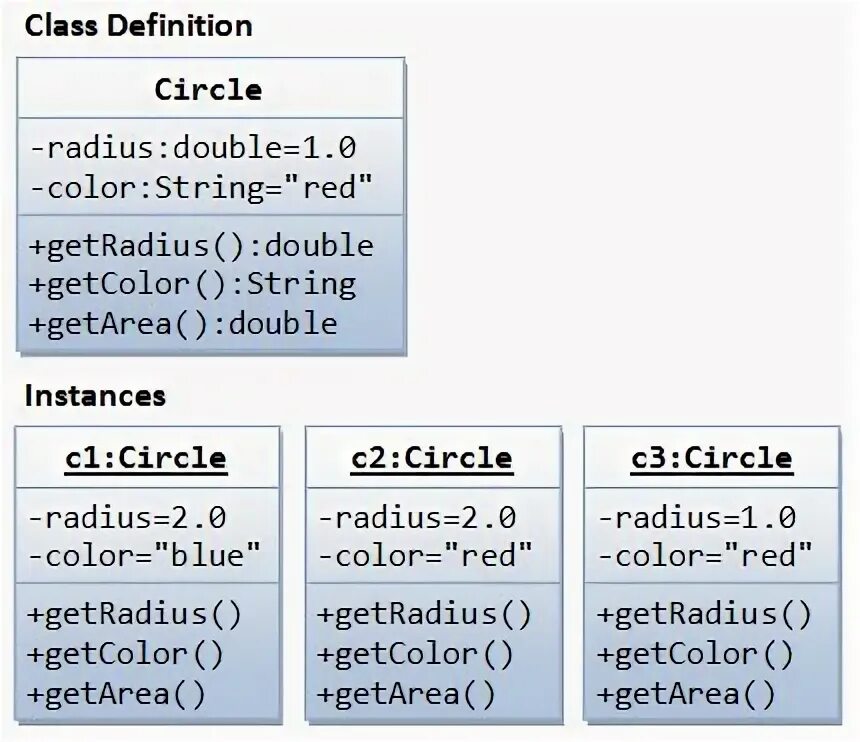
Task: Click color="blue" in c1 instance
Action: point(144,556)
